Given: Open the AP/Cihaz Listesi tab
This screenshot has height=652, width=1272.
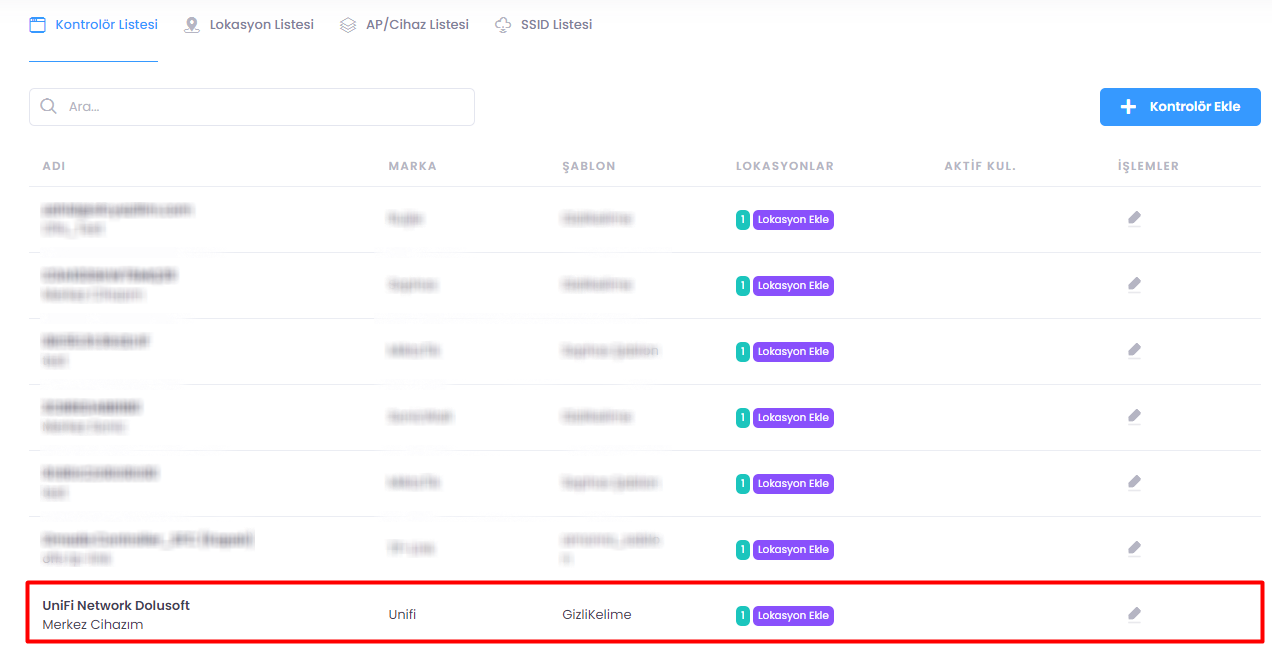Looking at the screenshot, I should (404, 25).
